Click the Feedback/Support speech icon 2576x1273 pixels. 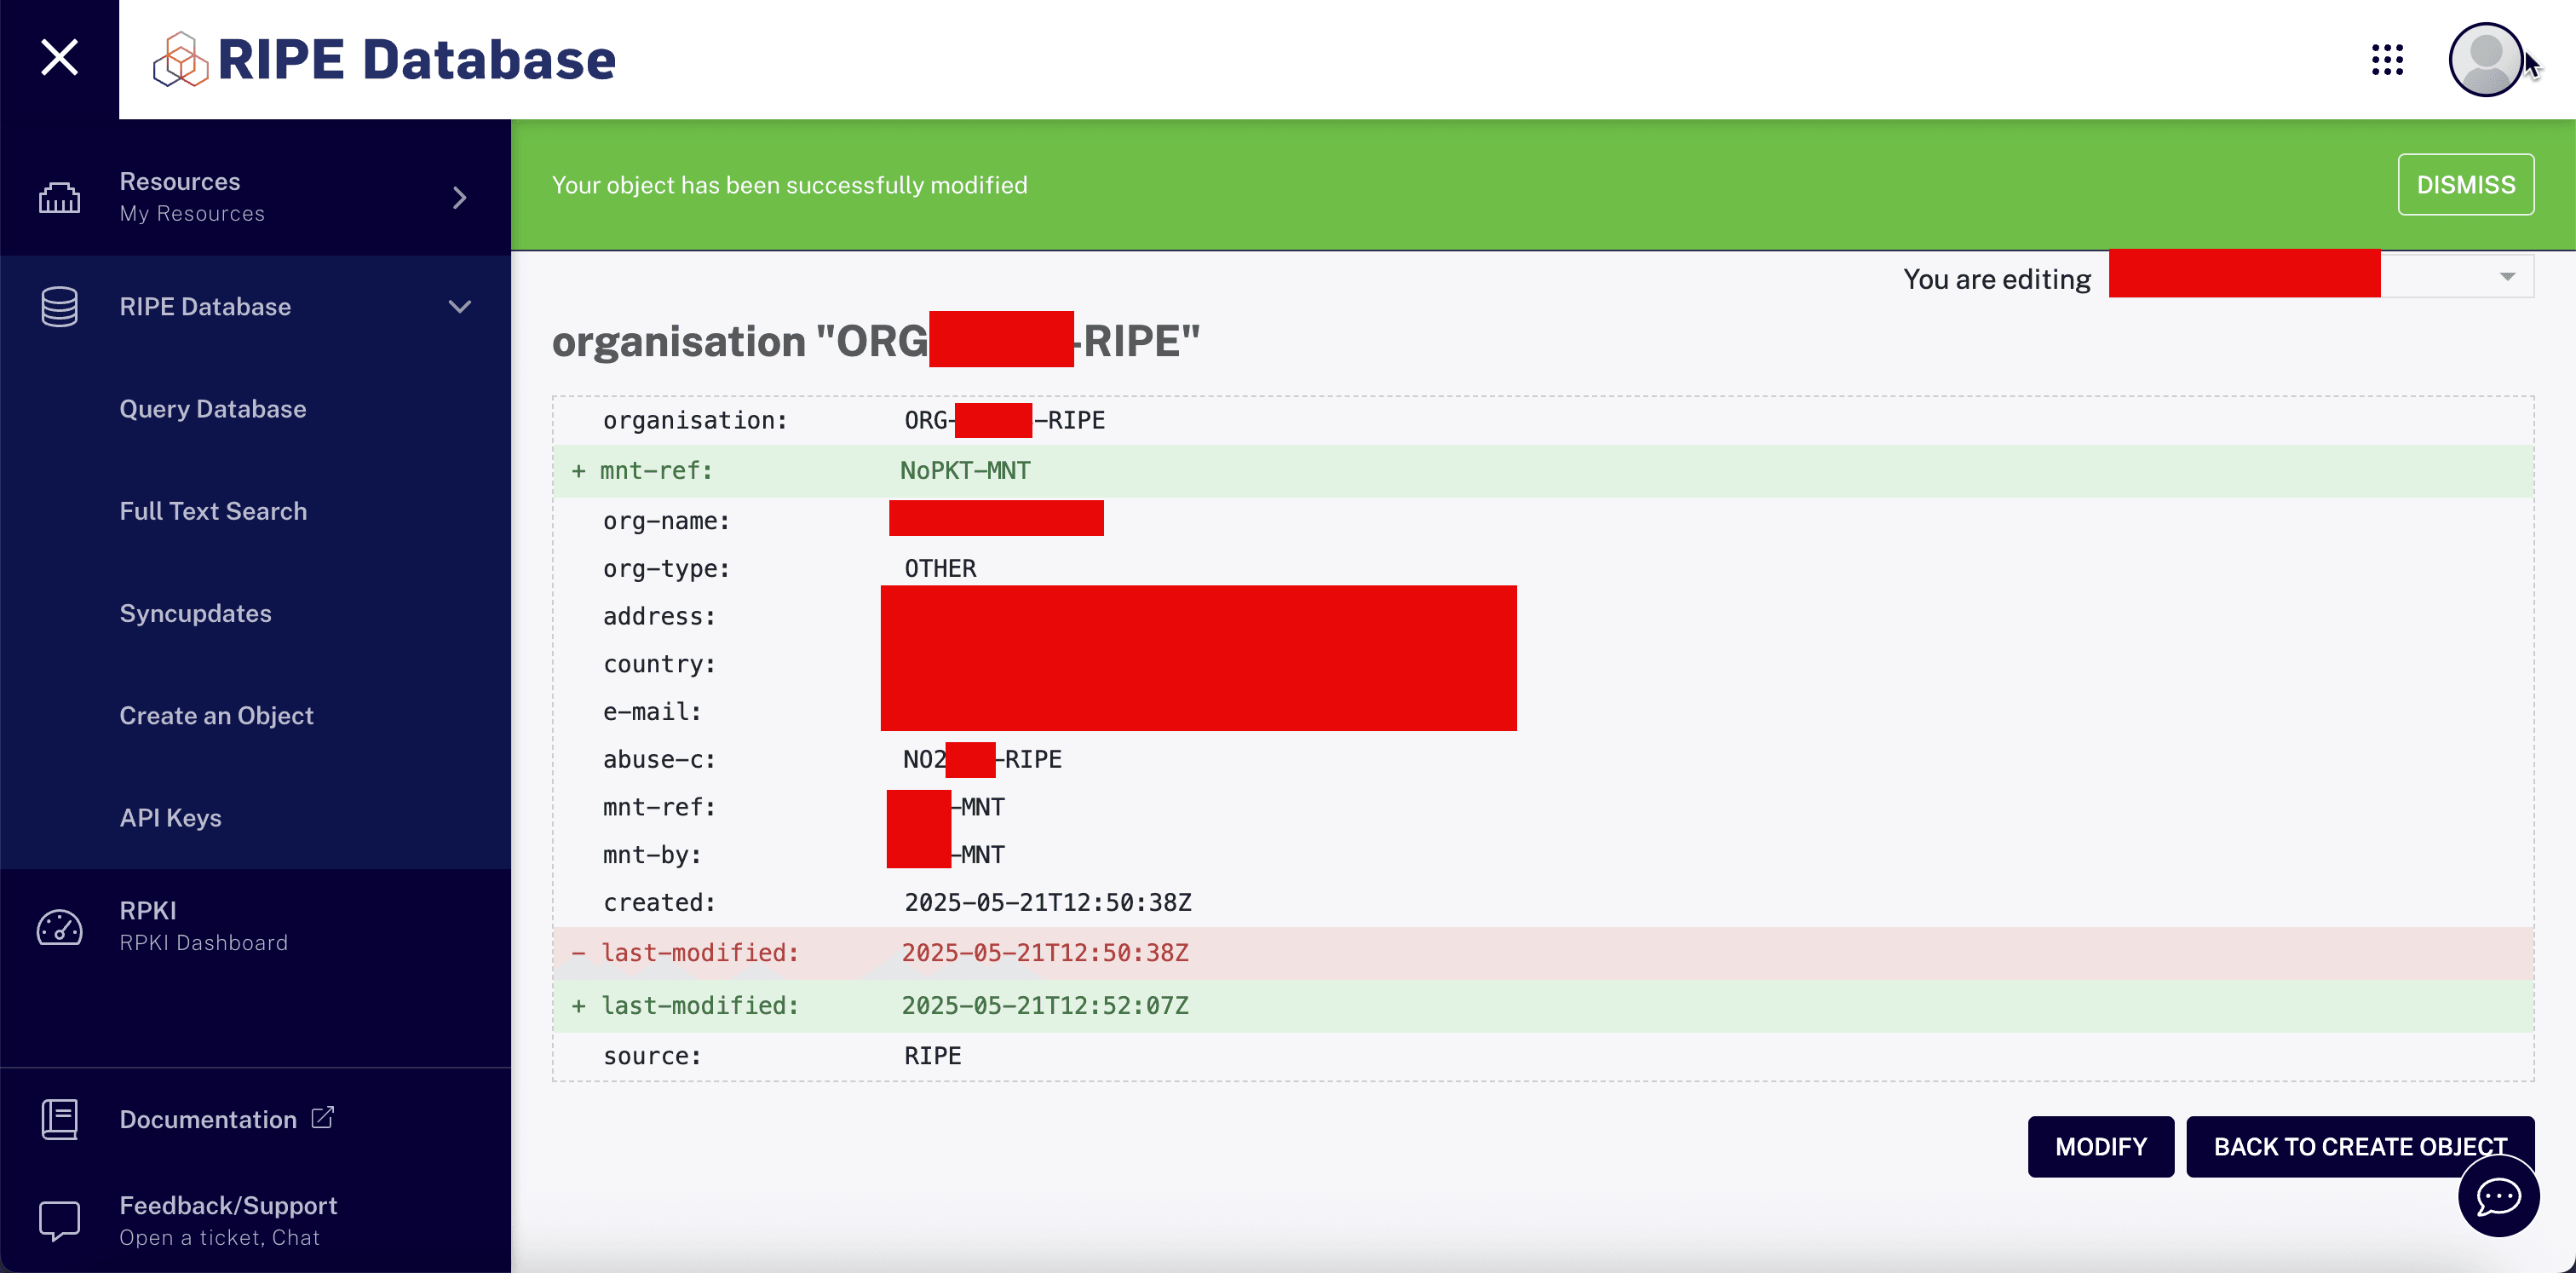[59, 1220]
